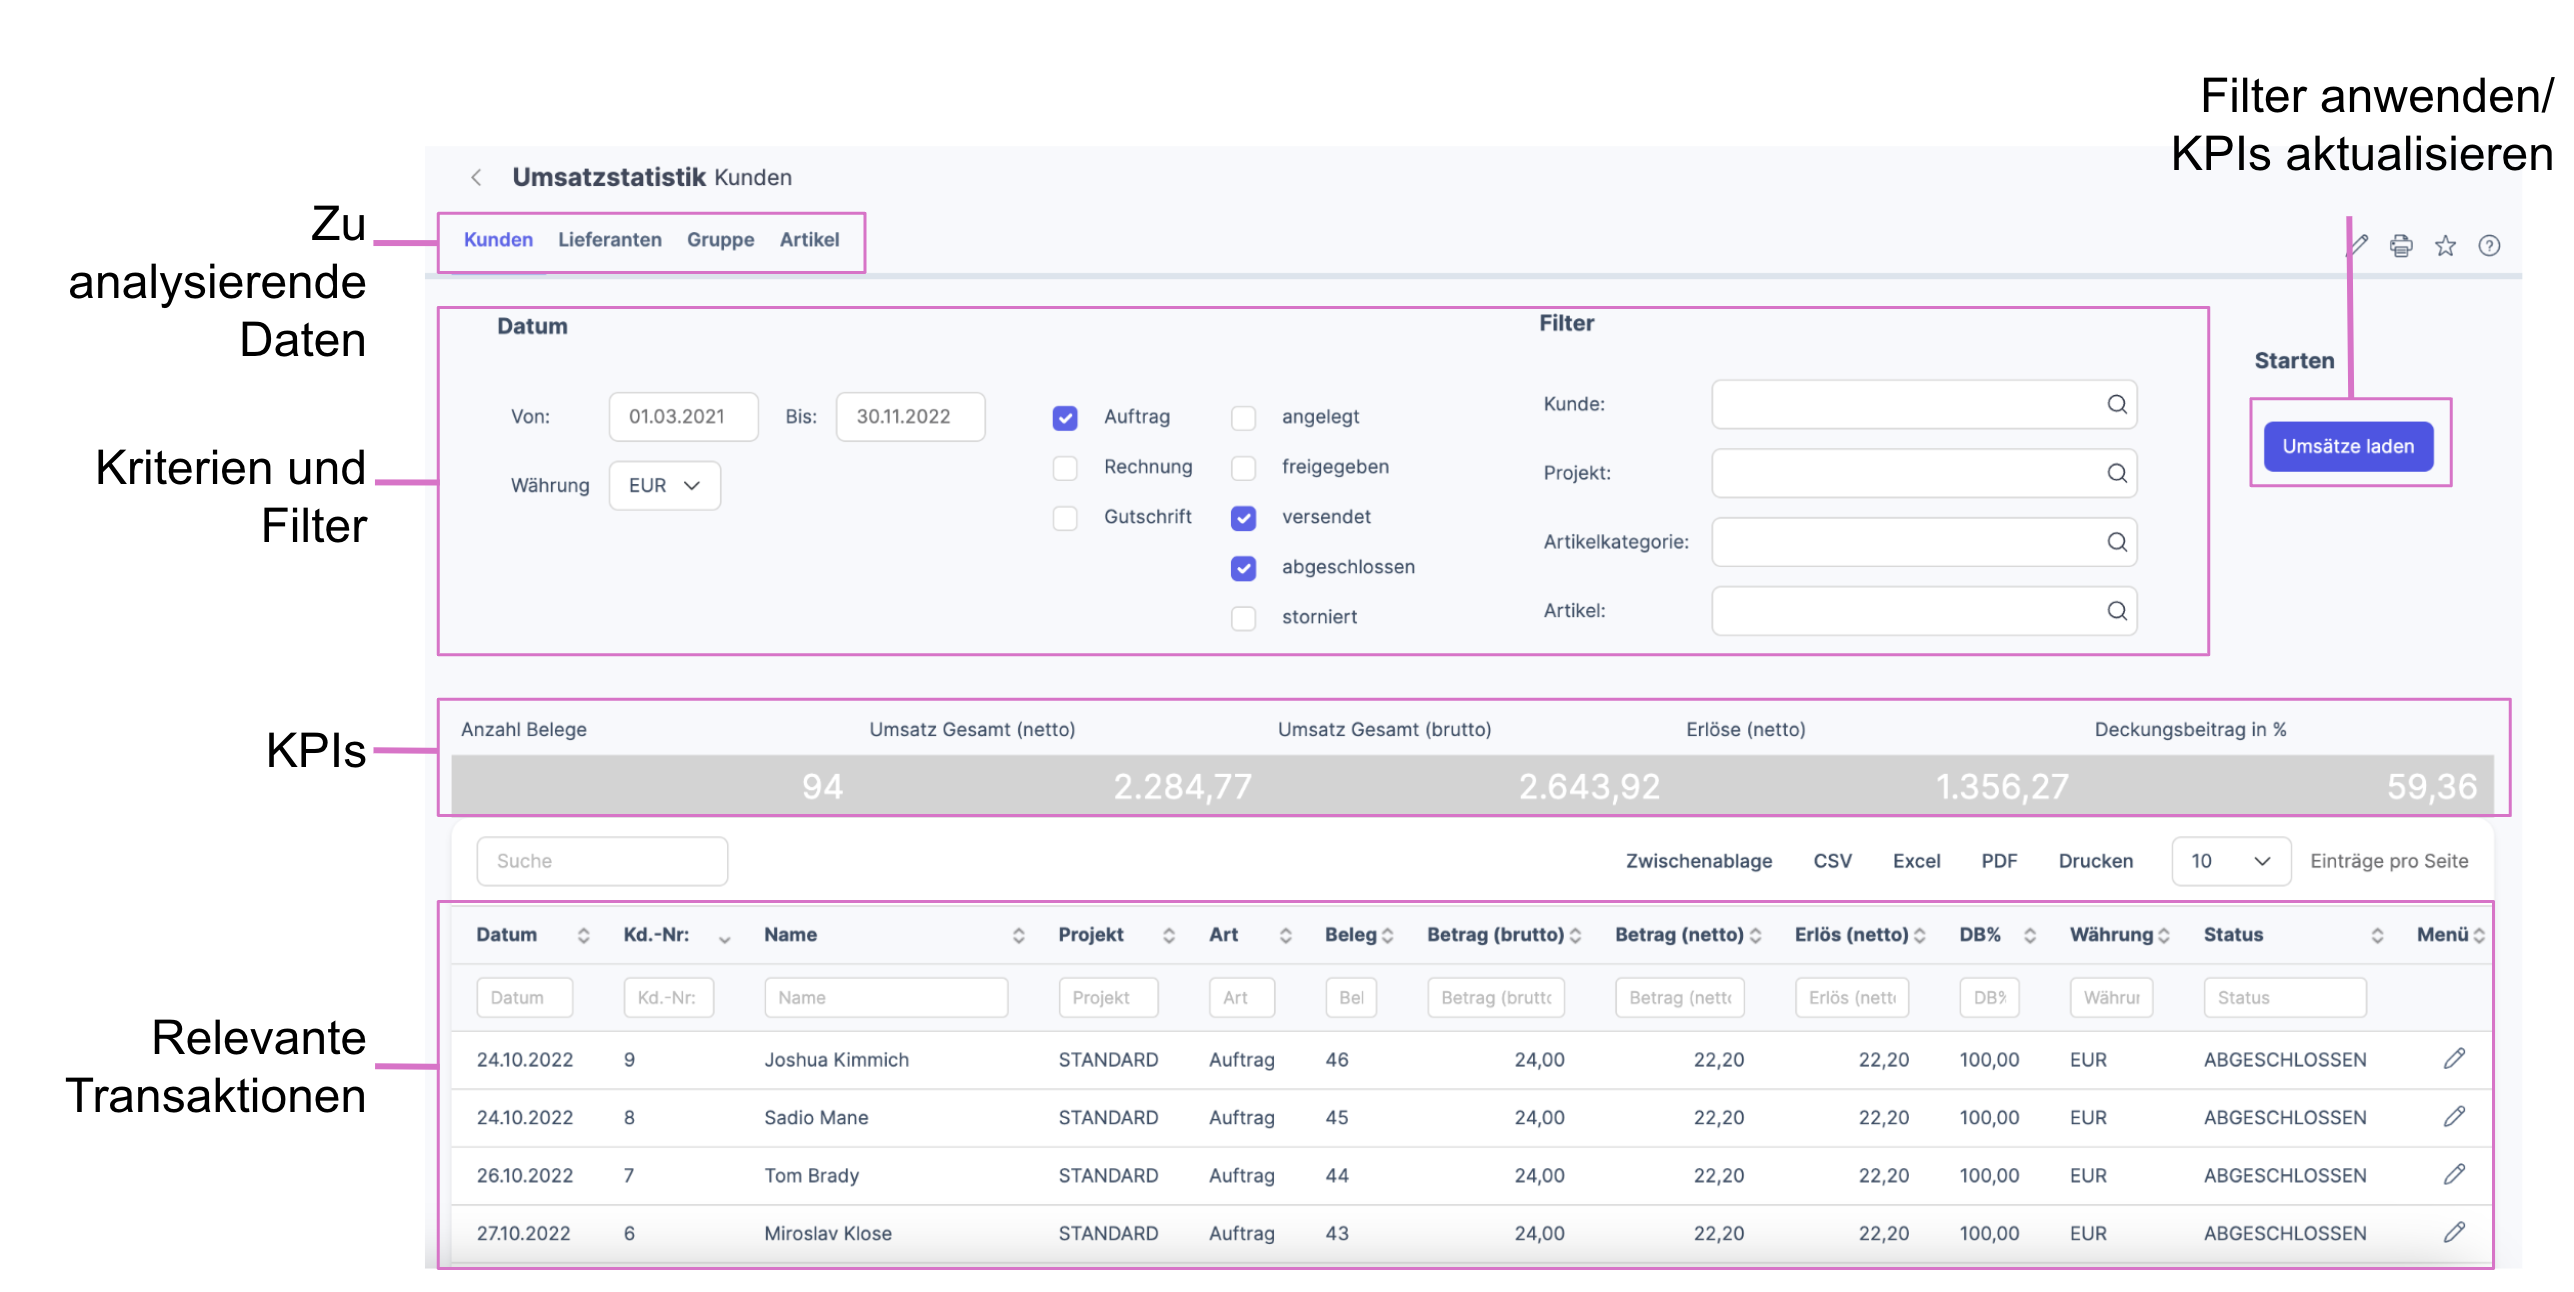Export the table as CSV
Screen dimensions: 2574x1292
click(x=1832, y=862)
